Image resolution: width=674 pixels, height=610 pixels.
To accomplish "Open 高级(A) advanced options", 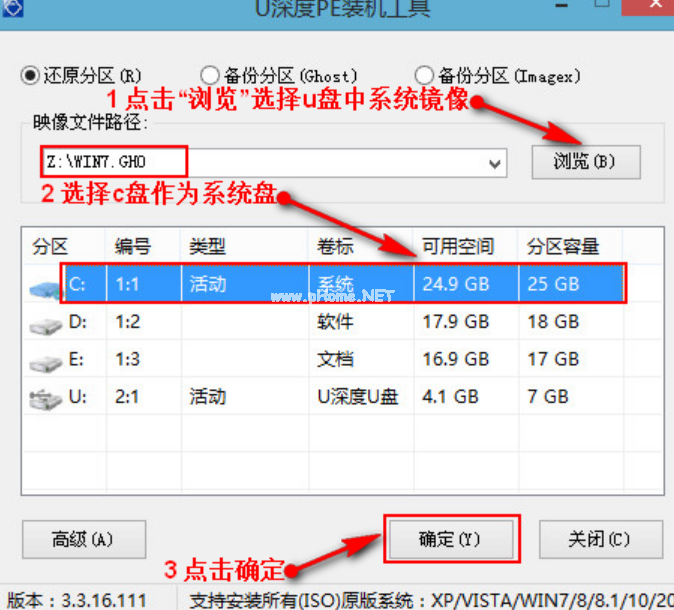I will (83, 539).
